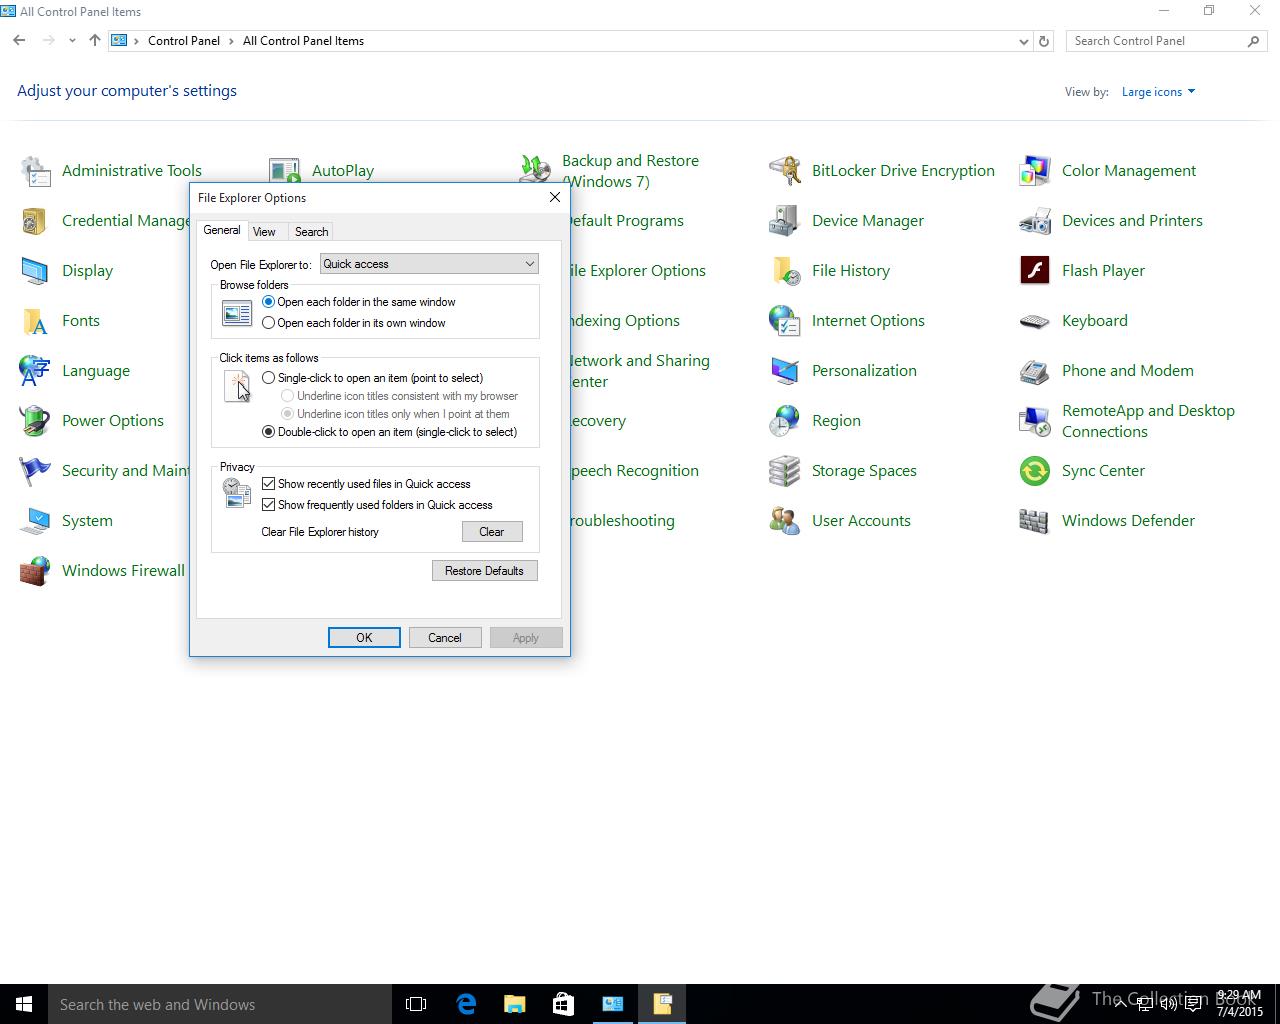Open Storage Spaces icon
The width and height of the screenshot is (1280, 1024).
(x=785, y=471)
